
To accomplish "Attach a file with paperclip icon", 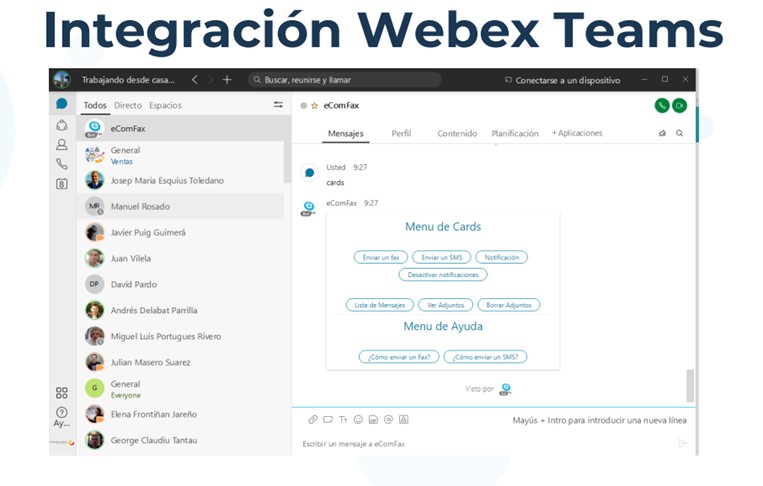I will click(312, 419).
